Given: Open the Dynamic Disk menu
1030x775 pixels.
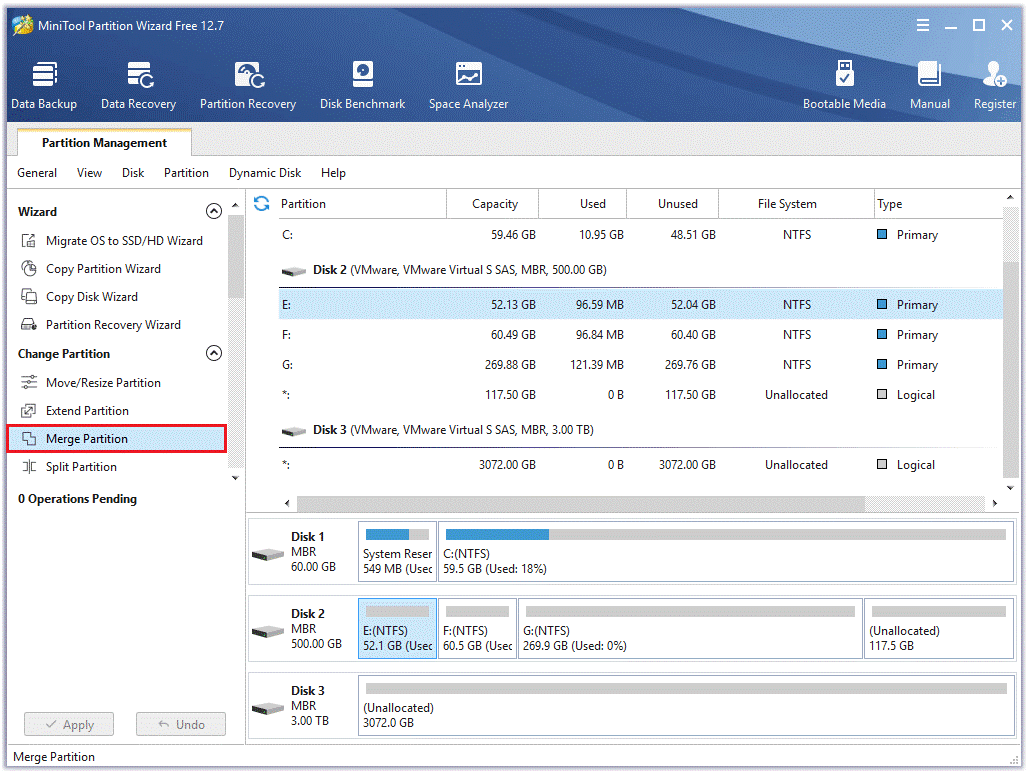Looking at the screenshot, I should click(x=265, y=173).
